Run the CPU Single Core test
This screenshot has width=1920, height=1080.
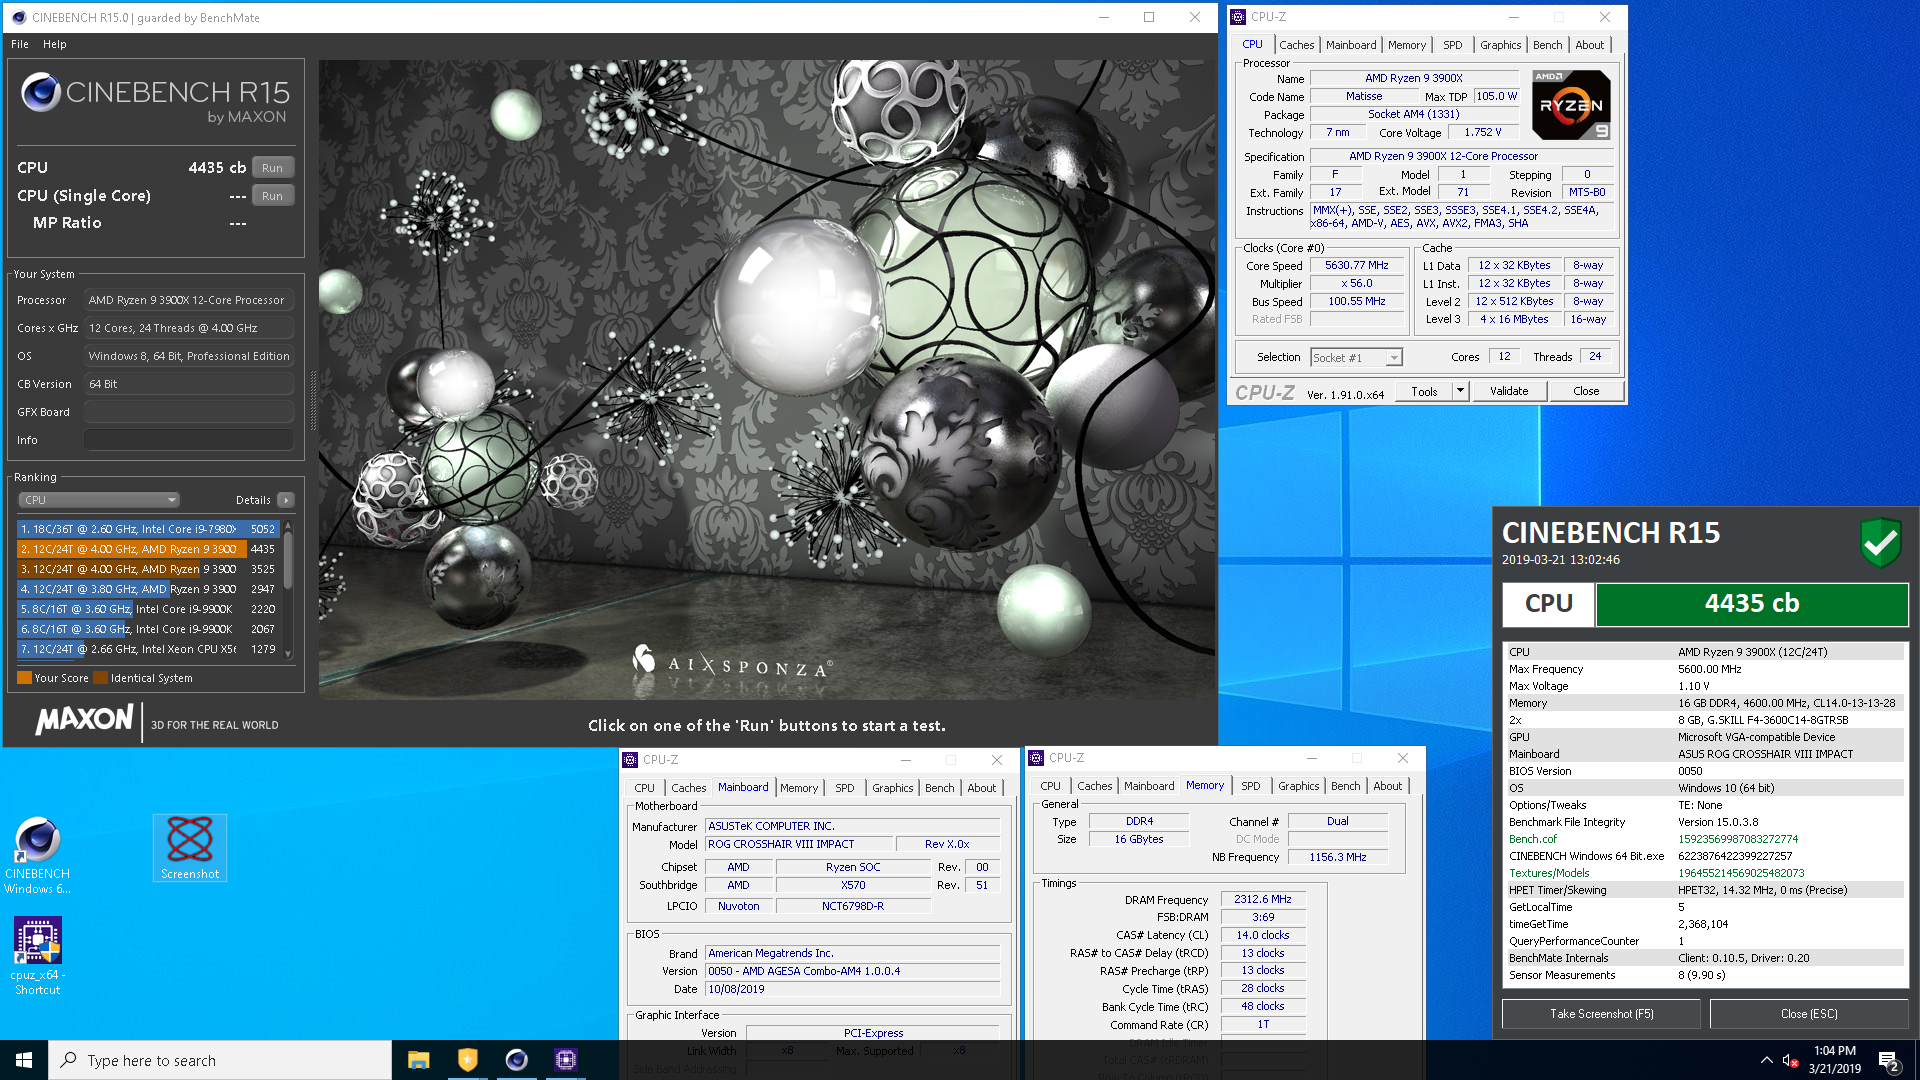click(272, 196)
